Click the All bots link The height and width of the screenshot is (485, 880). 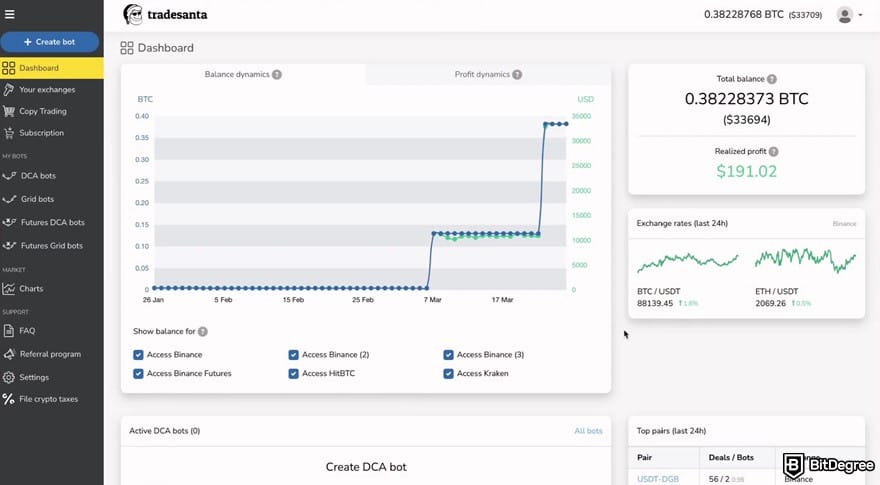click(588, 431)
